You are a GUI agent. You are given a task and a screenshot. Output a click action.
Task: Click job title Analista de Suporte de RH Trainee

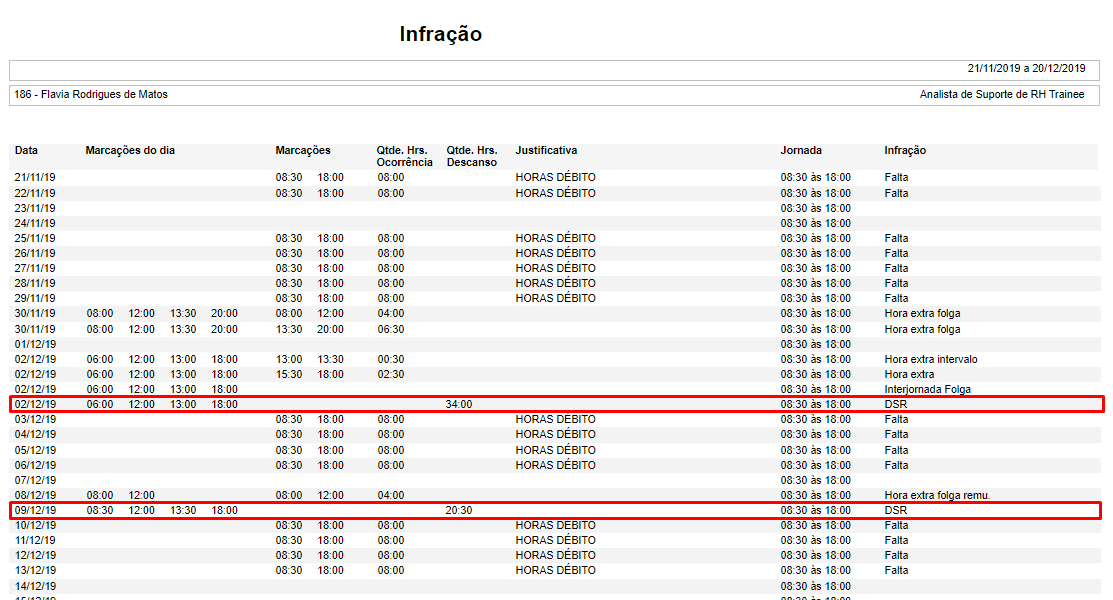click(x=1001, y=94)
